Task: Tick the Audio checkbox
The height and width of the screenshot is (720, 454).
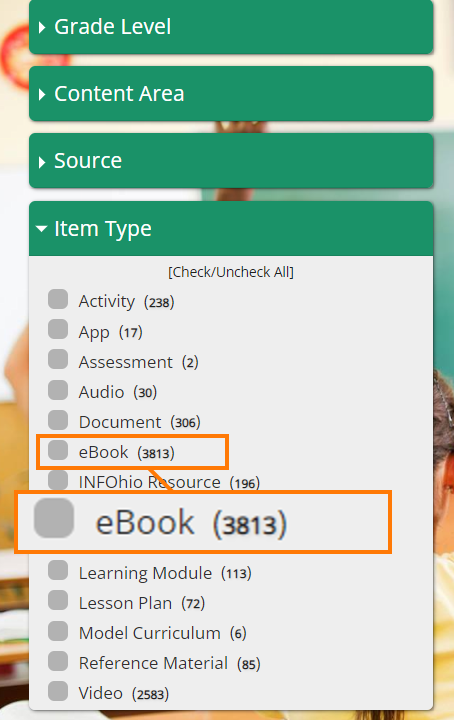Action: [x=58, y=390]
